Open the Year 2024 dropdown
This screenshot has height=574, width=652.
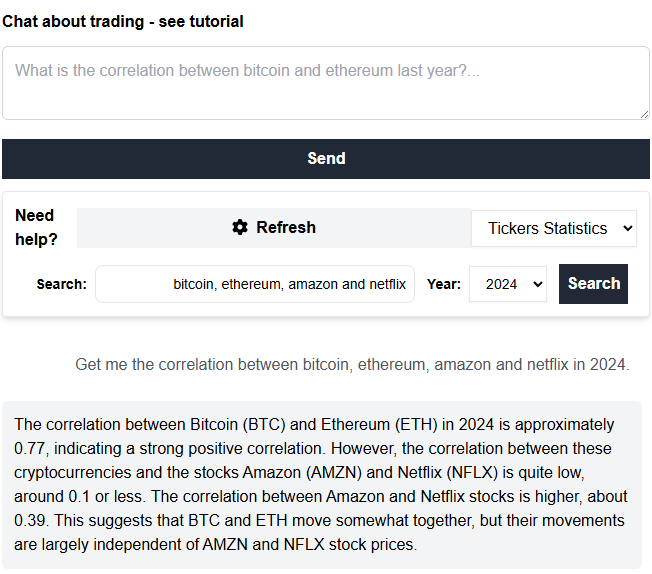click(x=508, y=284)
